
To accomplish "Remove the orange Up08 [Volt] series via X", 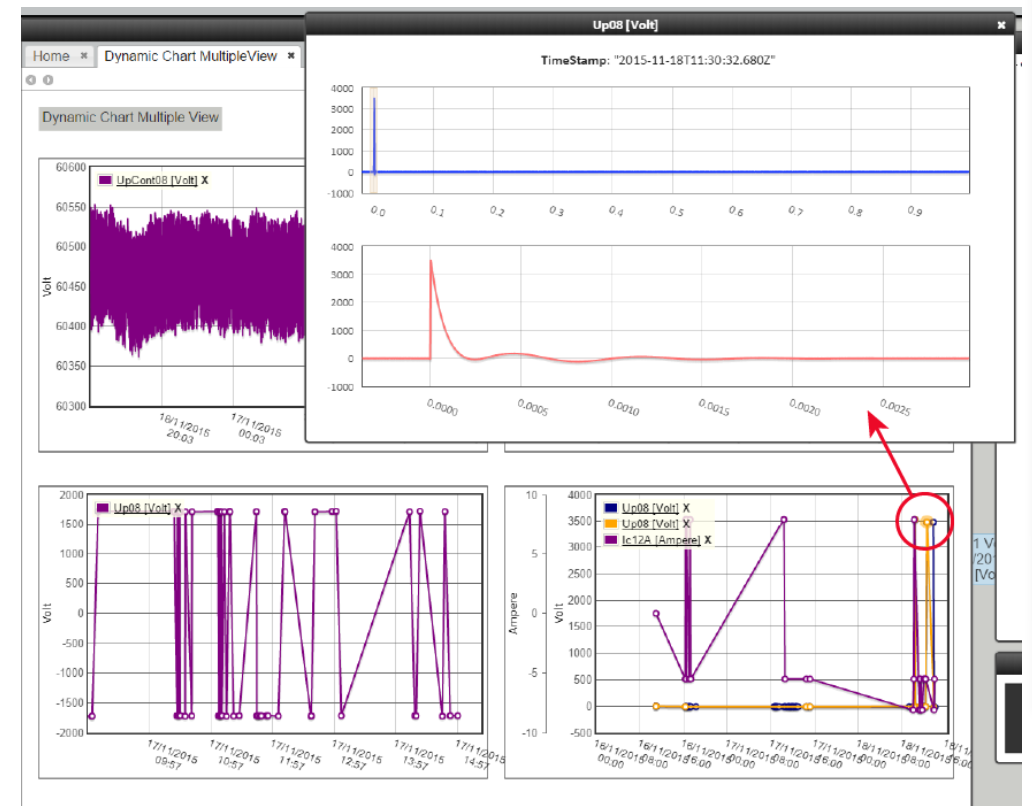I will pyautogui.click(x=686, y=524).
